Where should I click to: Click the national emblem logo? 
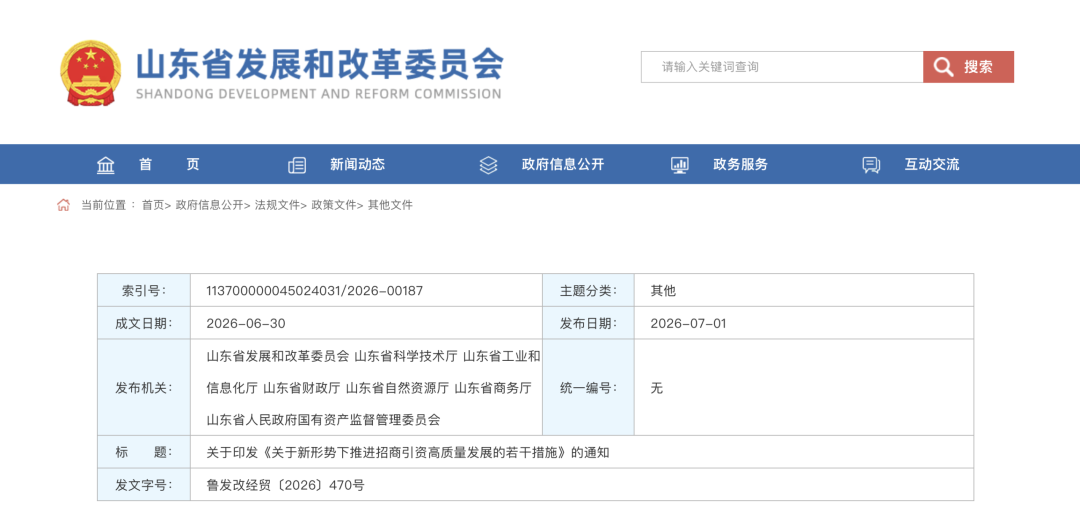90,73
